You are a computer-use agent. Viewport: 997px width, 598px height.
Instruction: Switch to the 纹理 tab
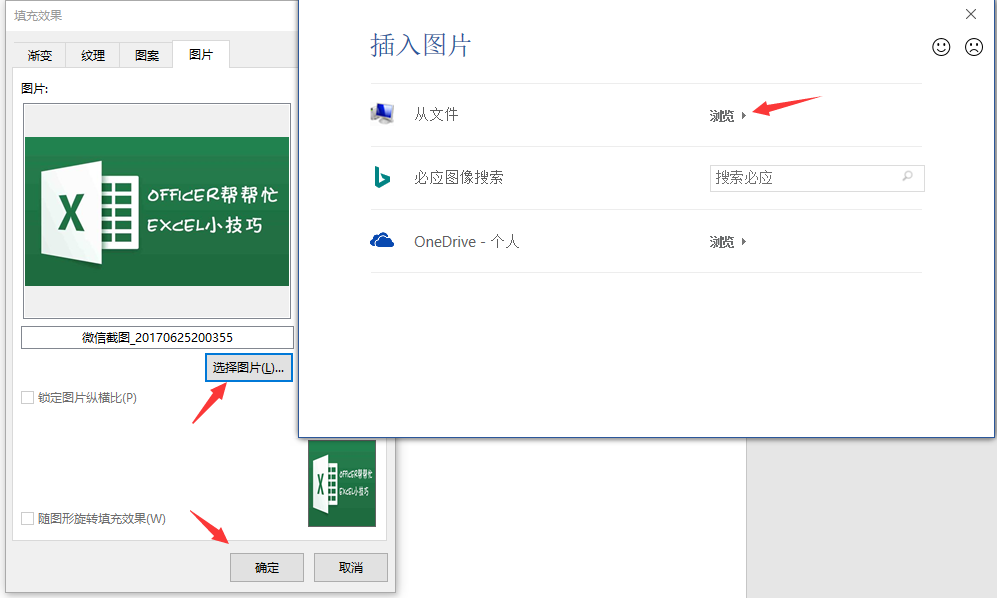[x=93, y=55]
